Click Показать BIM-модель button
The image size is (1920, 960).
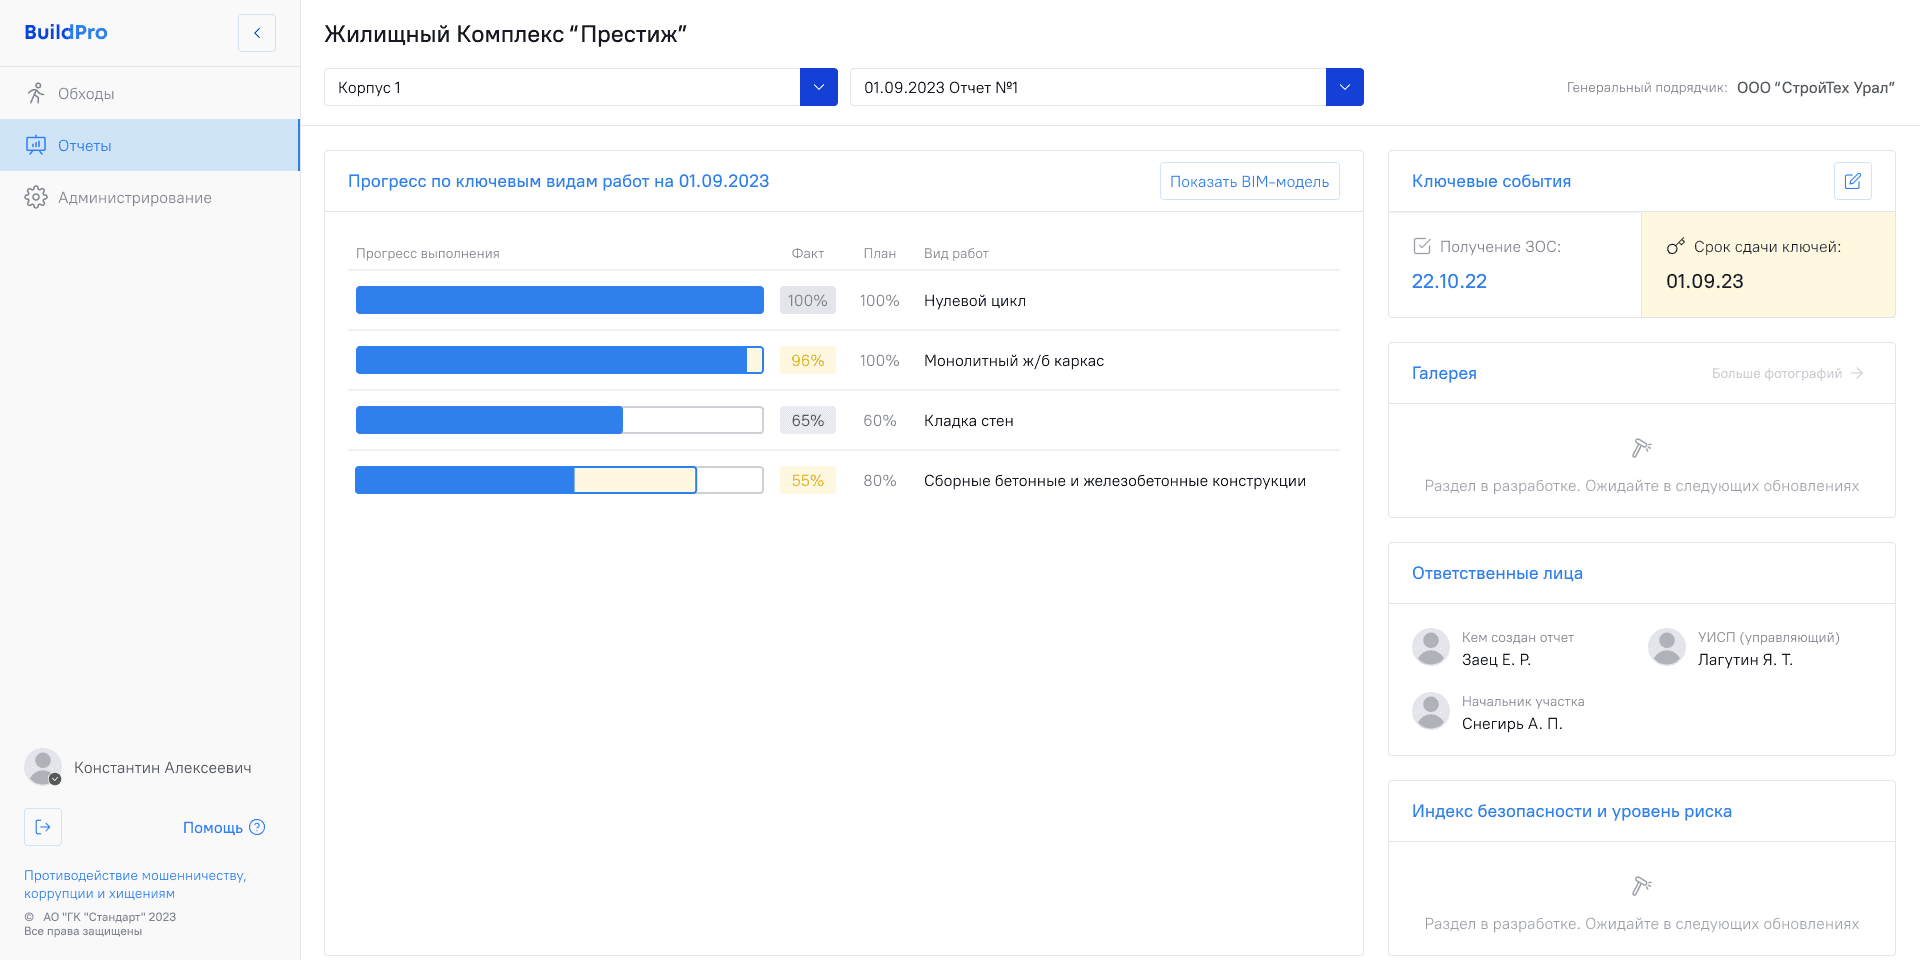[x=1249, y=181]
